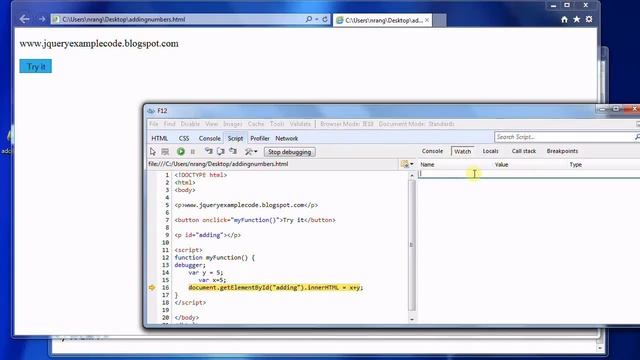The width and height of the screenshot is (640, 360).
Task: Switch to the CSS tab in F12
Action: [x=184, y=138]
